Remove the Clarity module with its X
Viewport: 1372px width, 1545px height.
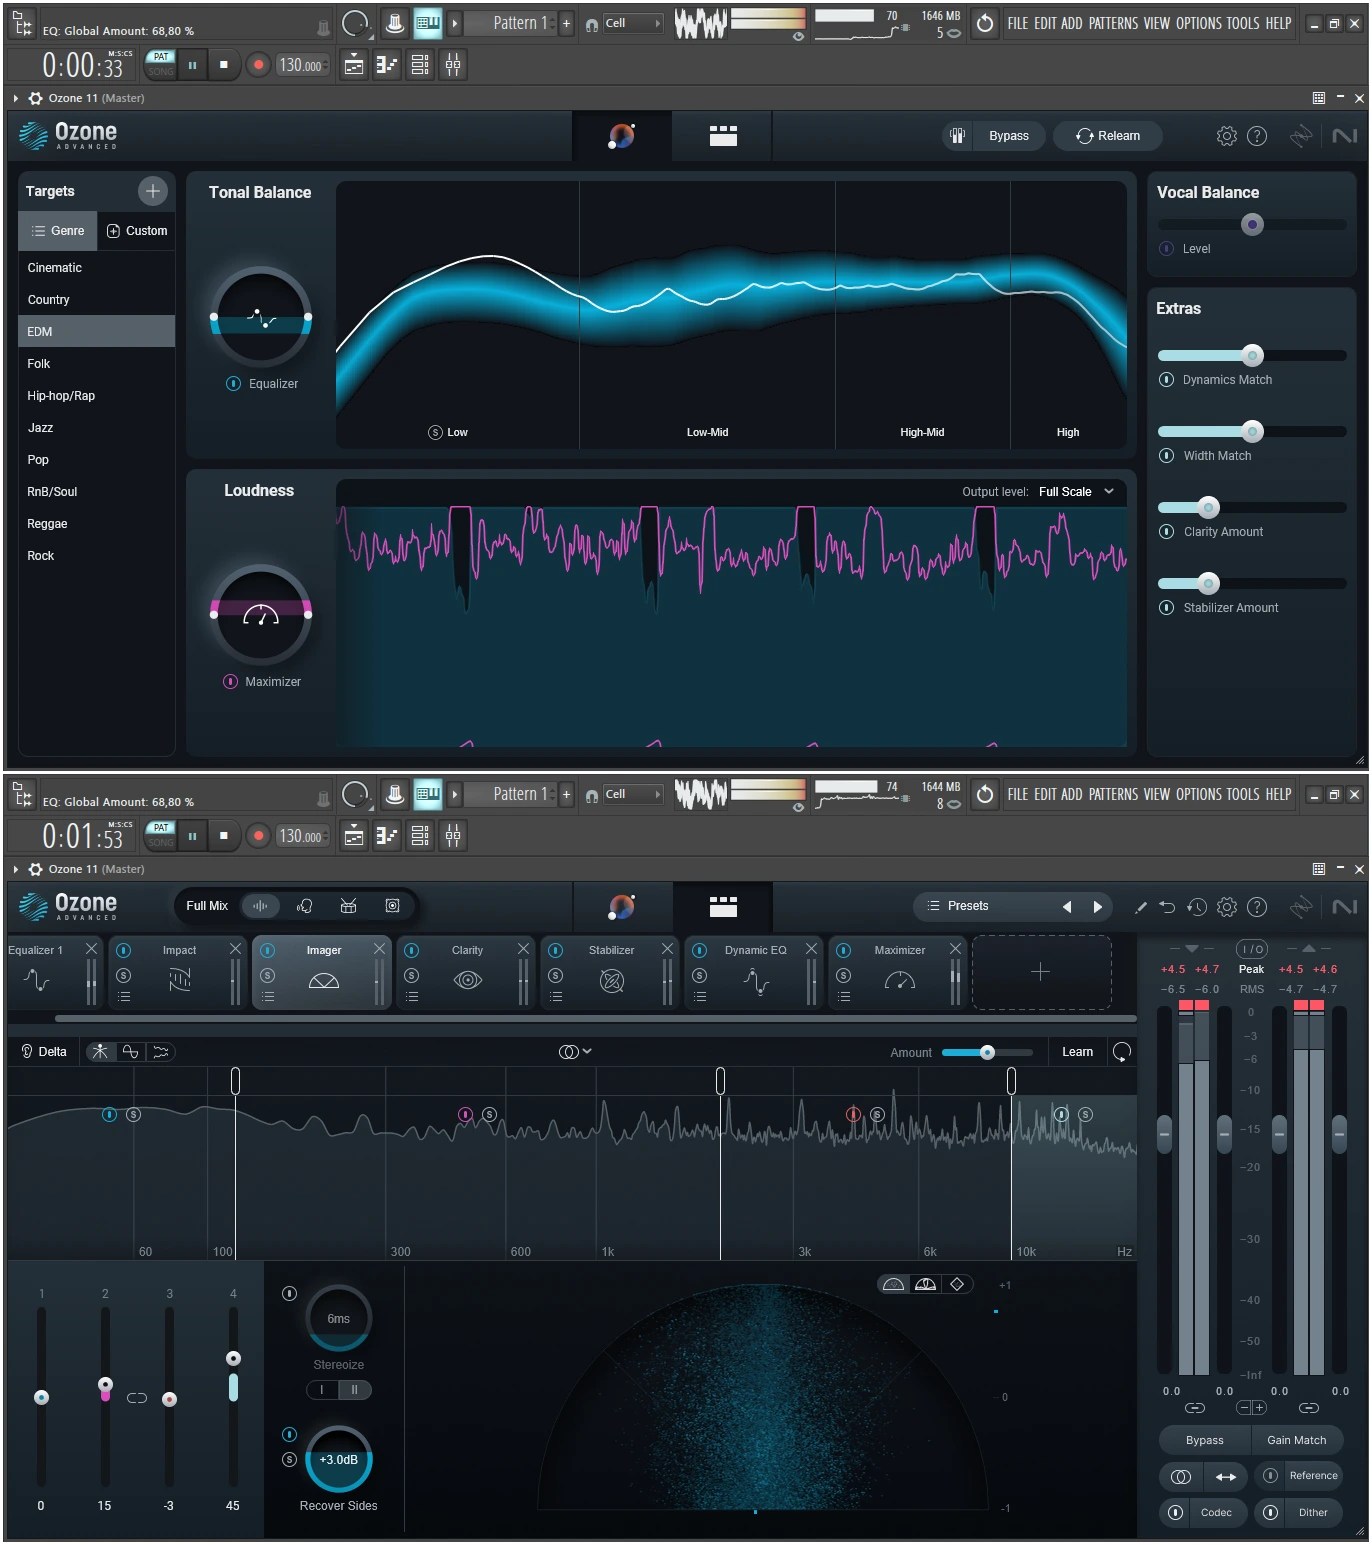(524, 949)
